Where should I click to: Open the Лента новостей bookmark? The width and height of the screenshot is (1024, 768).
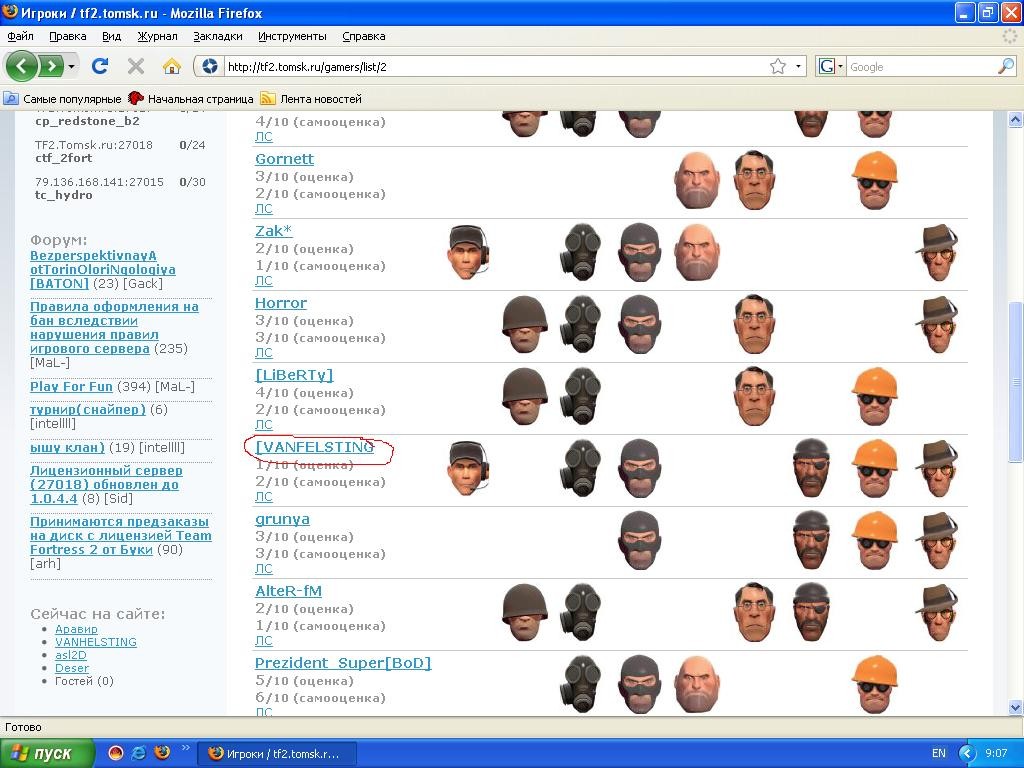pos(311,99)
